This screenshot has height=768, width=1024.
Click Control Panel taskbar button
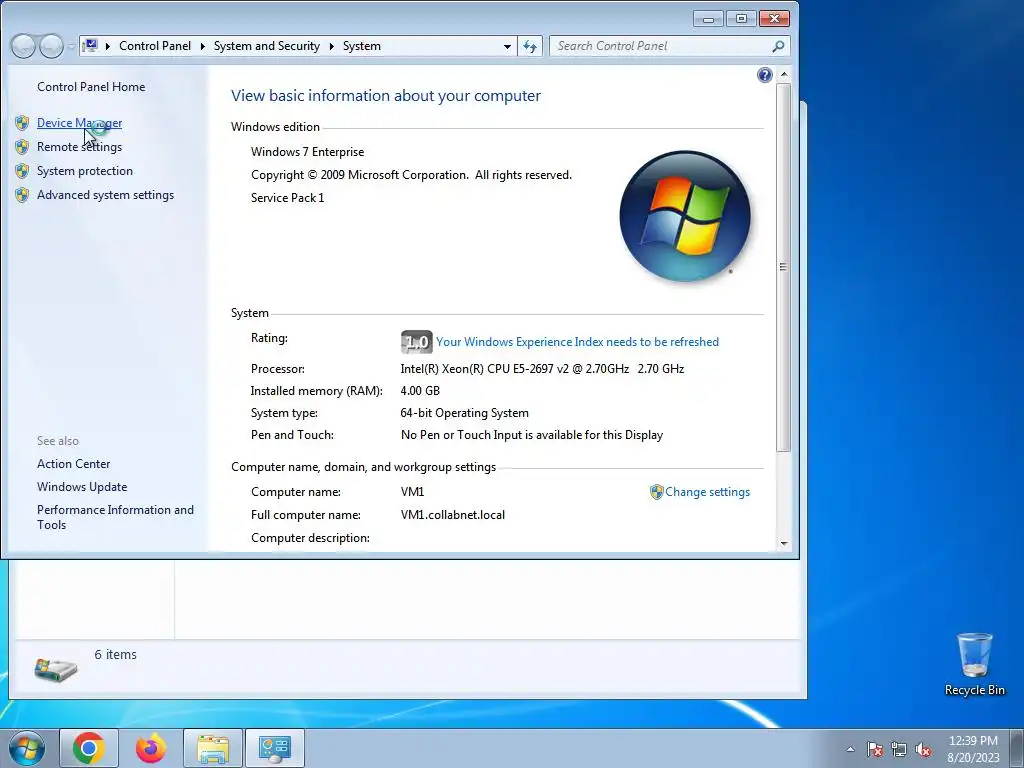point(275,748)
